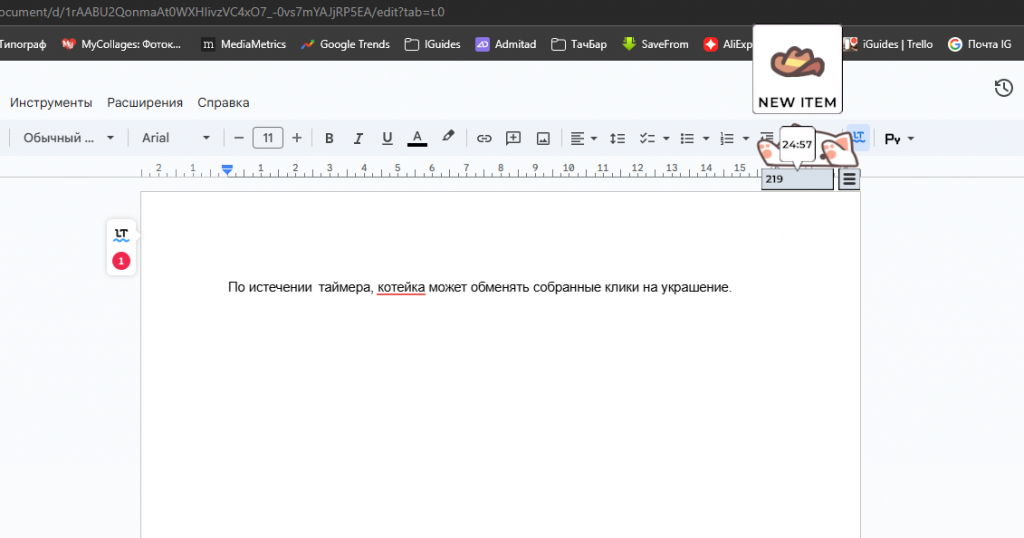Open the iGuides | Trello bookmark

(x=888, y=44)
